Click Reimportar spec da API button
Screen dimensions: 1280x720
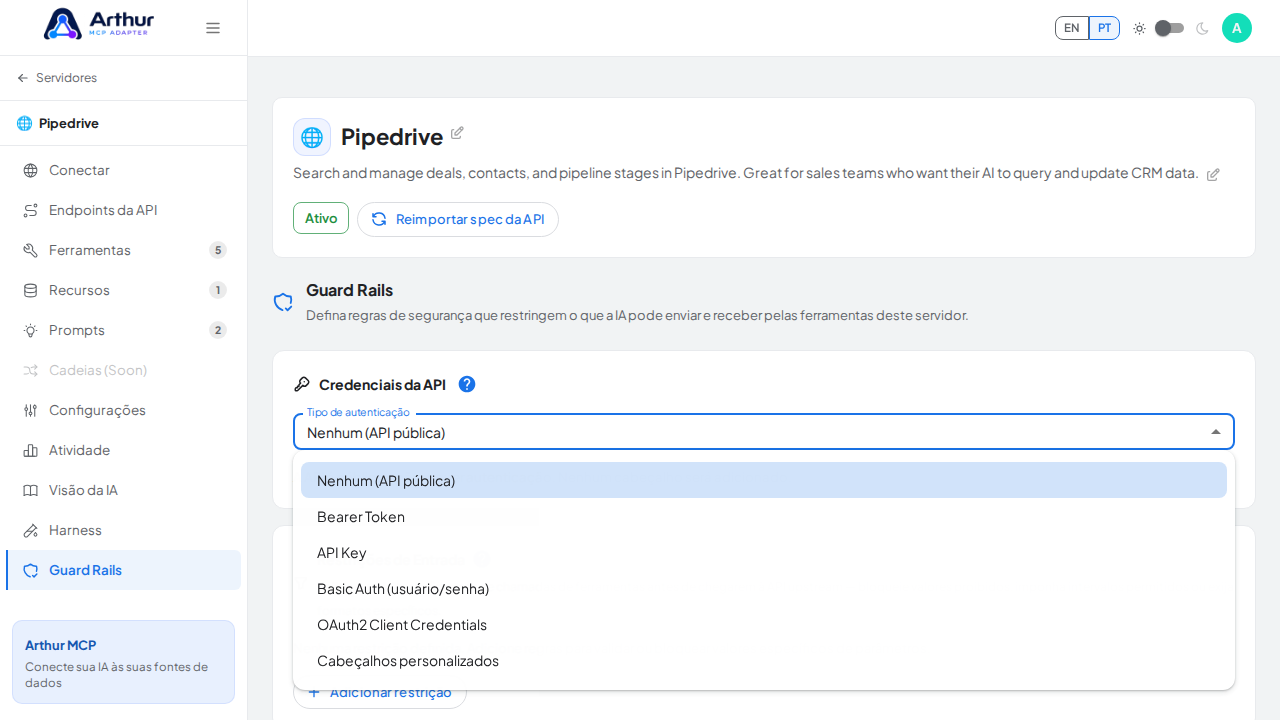coord(458,219)
